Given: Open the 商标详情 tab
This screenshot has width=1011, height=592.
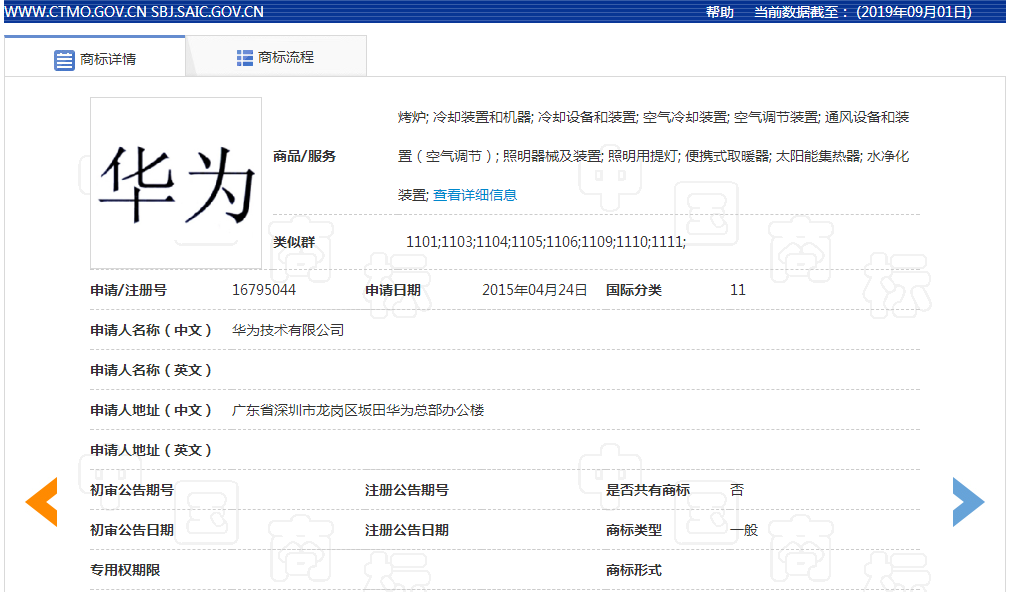Looking at the screenshot, I should [x=95, y=57].
